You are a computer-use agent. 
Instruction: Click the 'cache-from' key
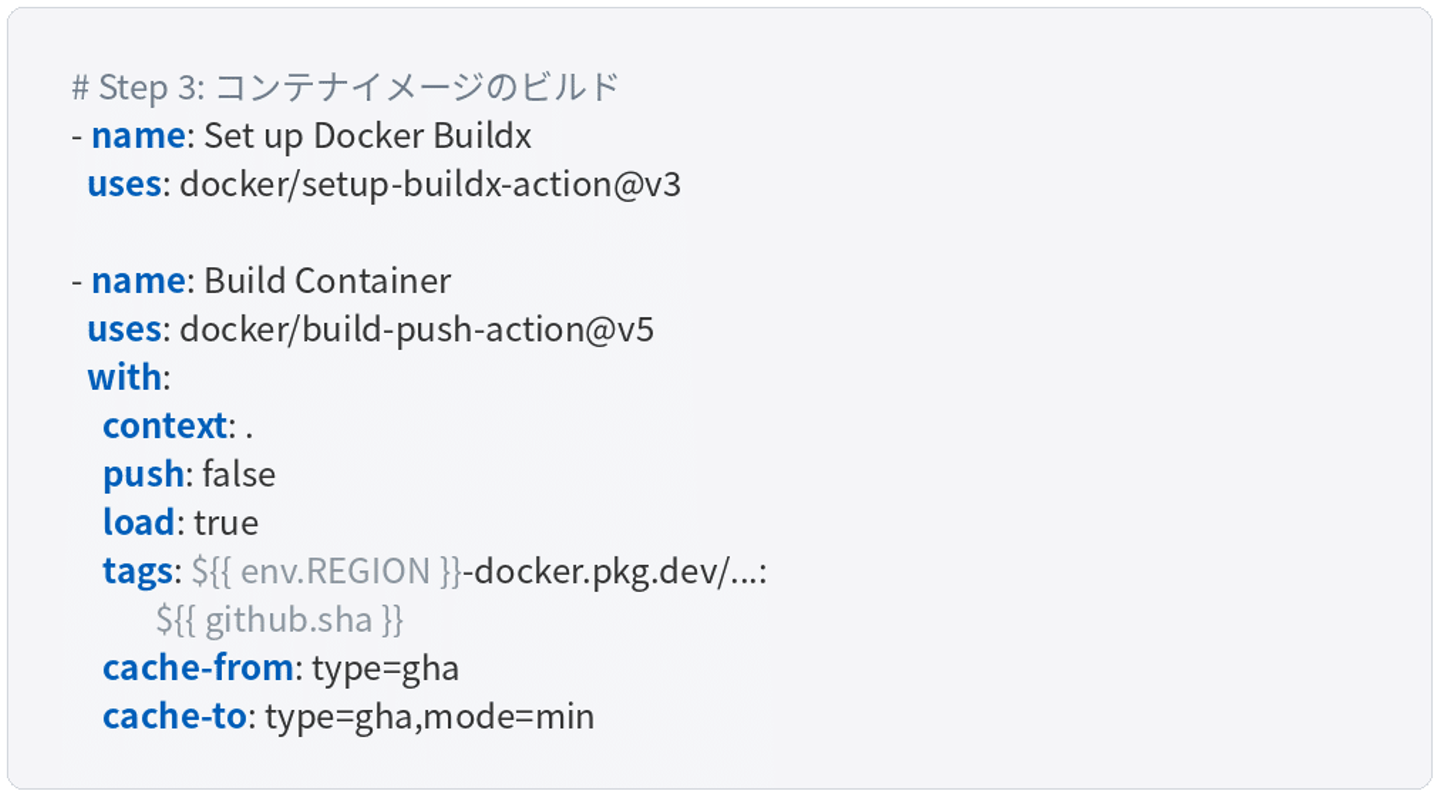[x=198, y=668]
